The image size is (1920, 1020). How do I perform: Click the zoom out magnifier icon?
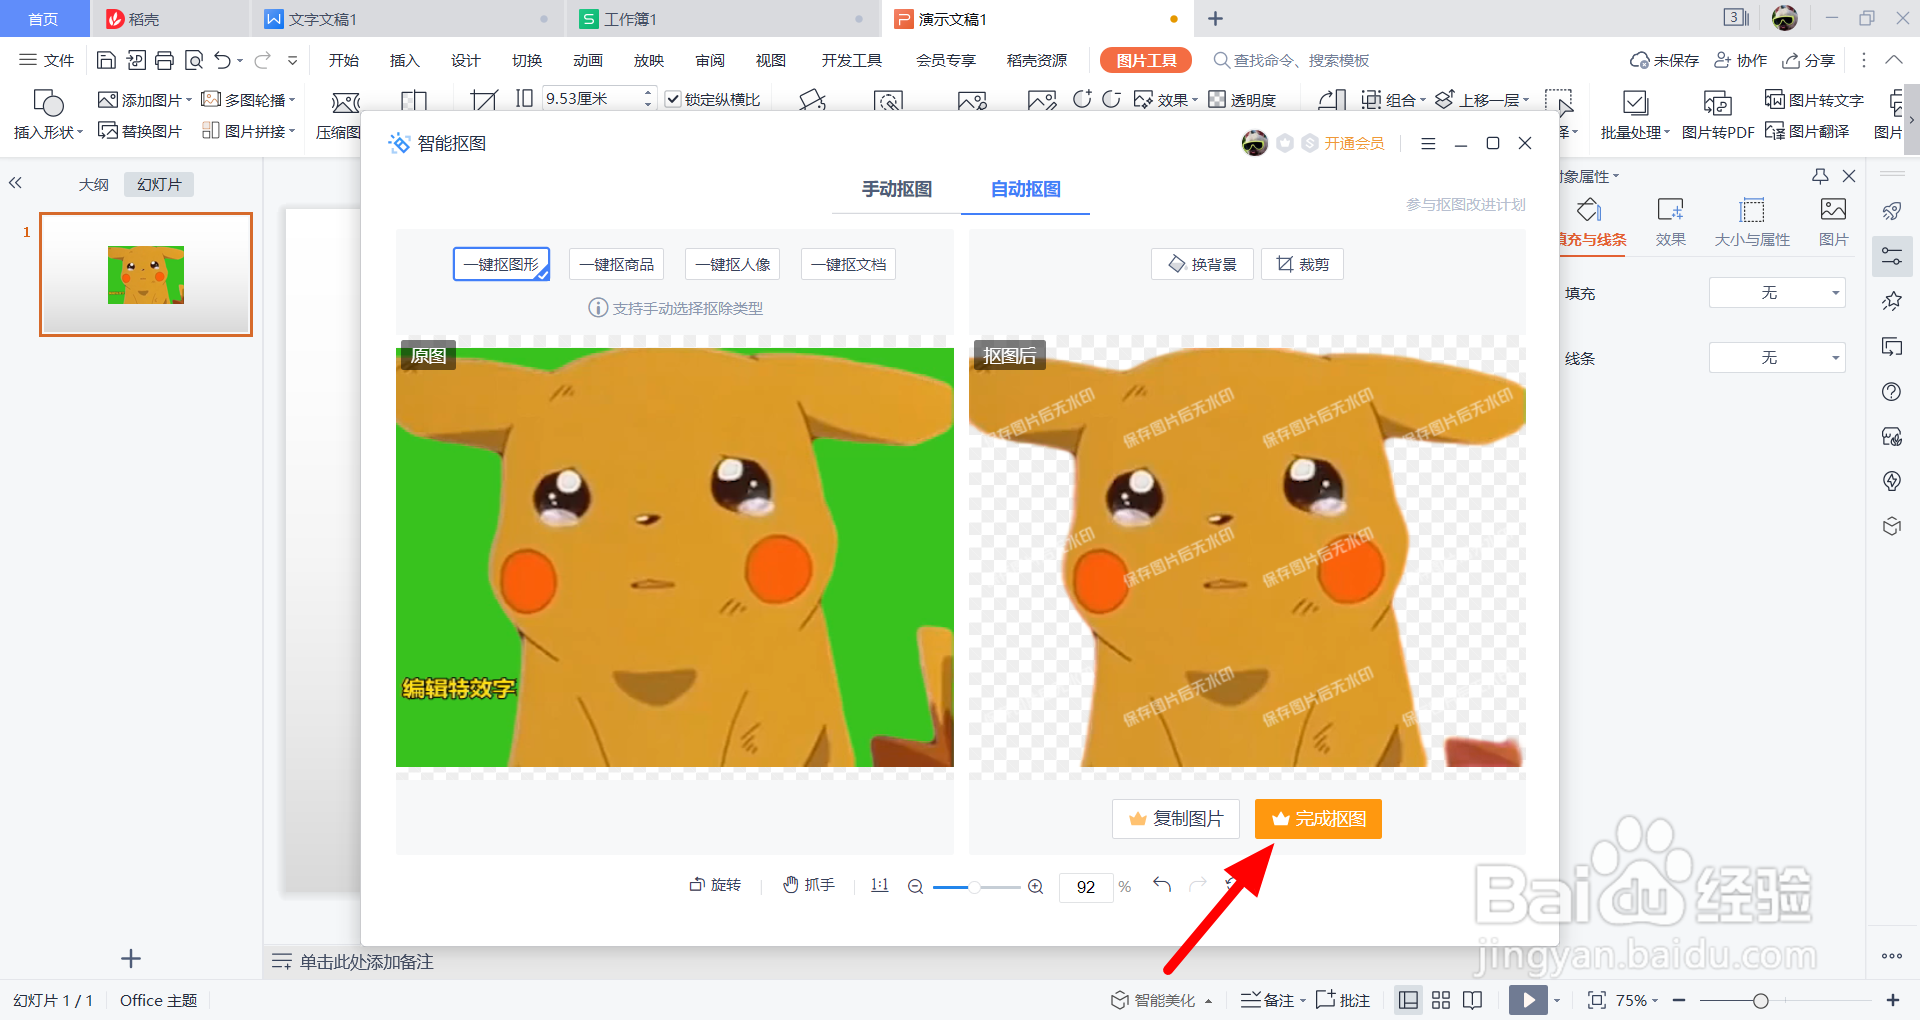(x=915, y=886)
